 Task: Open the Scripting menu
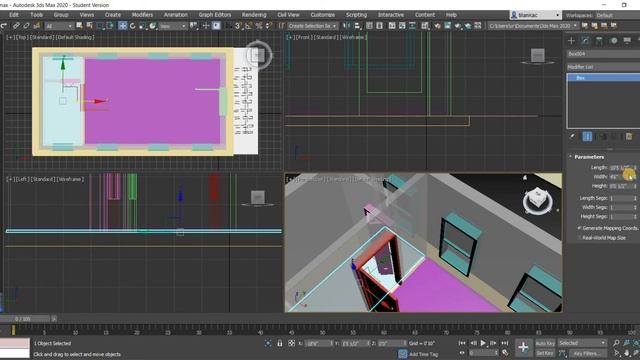pos(356,15)
